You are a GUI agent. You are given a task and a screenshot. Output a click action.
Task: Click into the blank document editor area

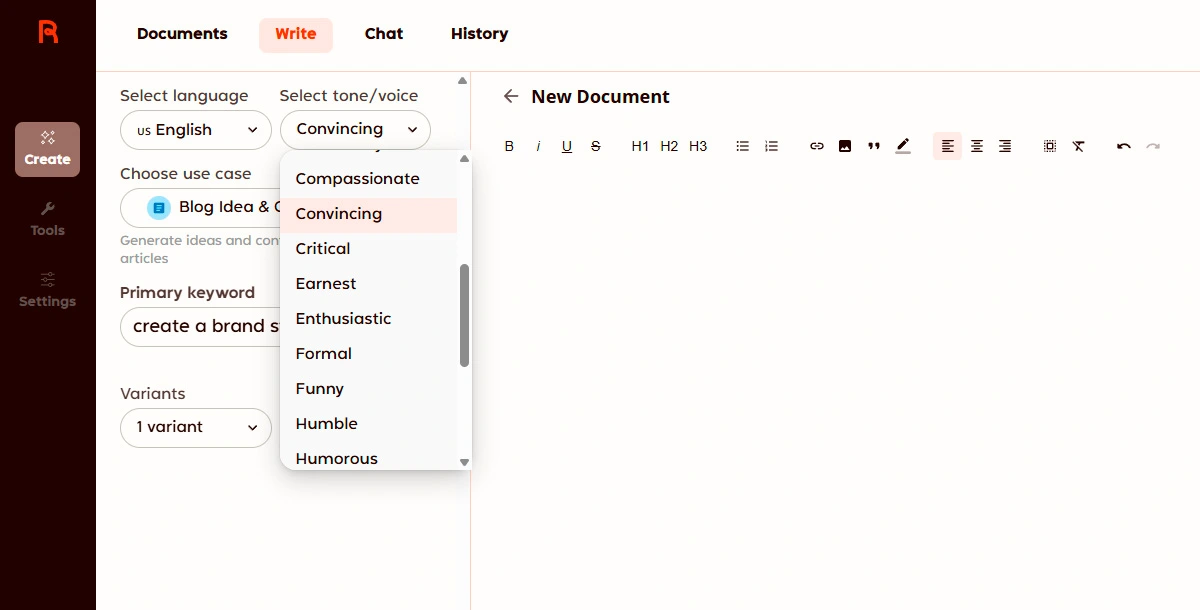(x=835, y=385)
